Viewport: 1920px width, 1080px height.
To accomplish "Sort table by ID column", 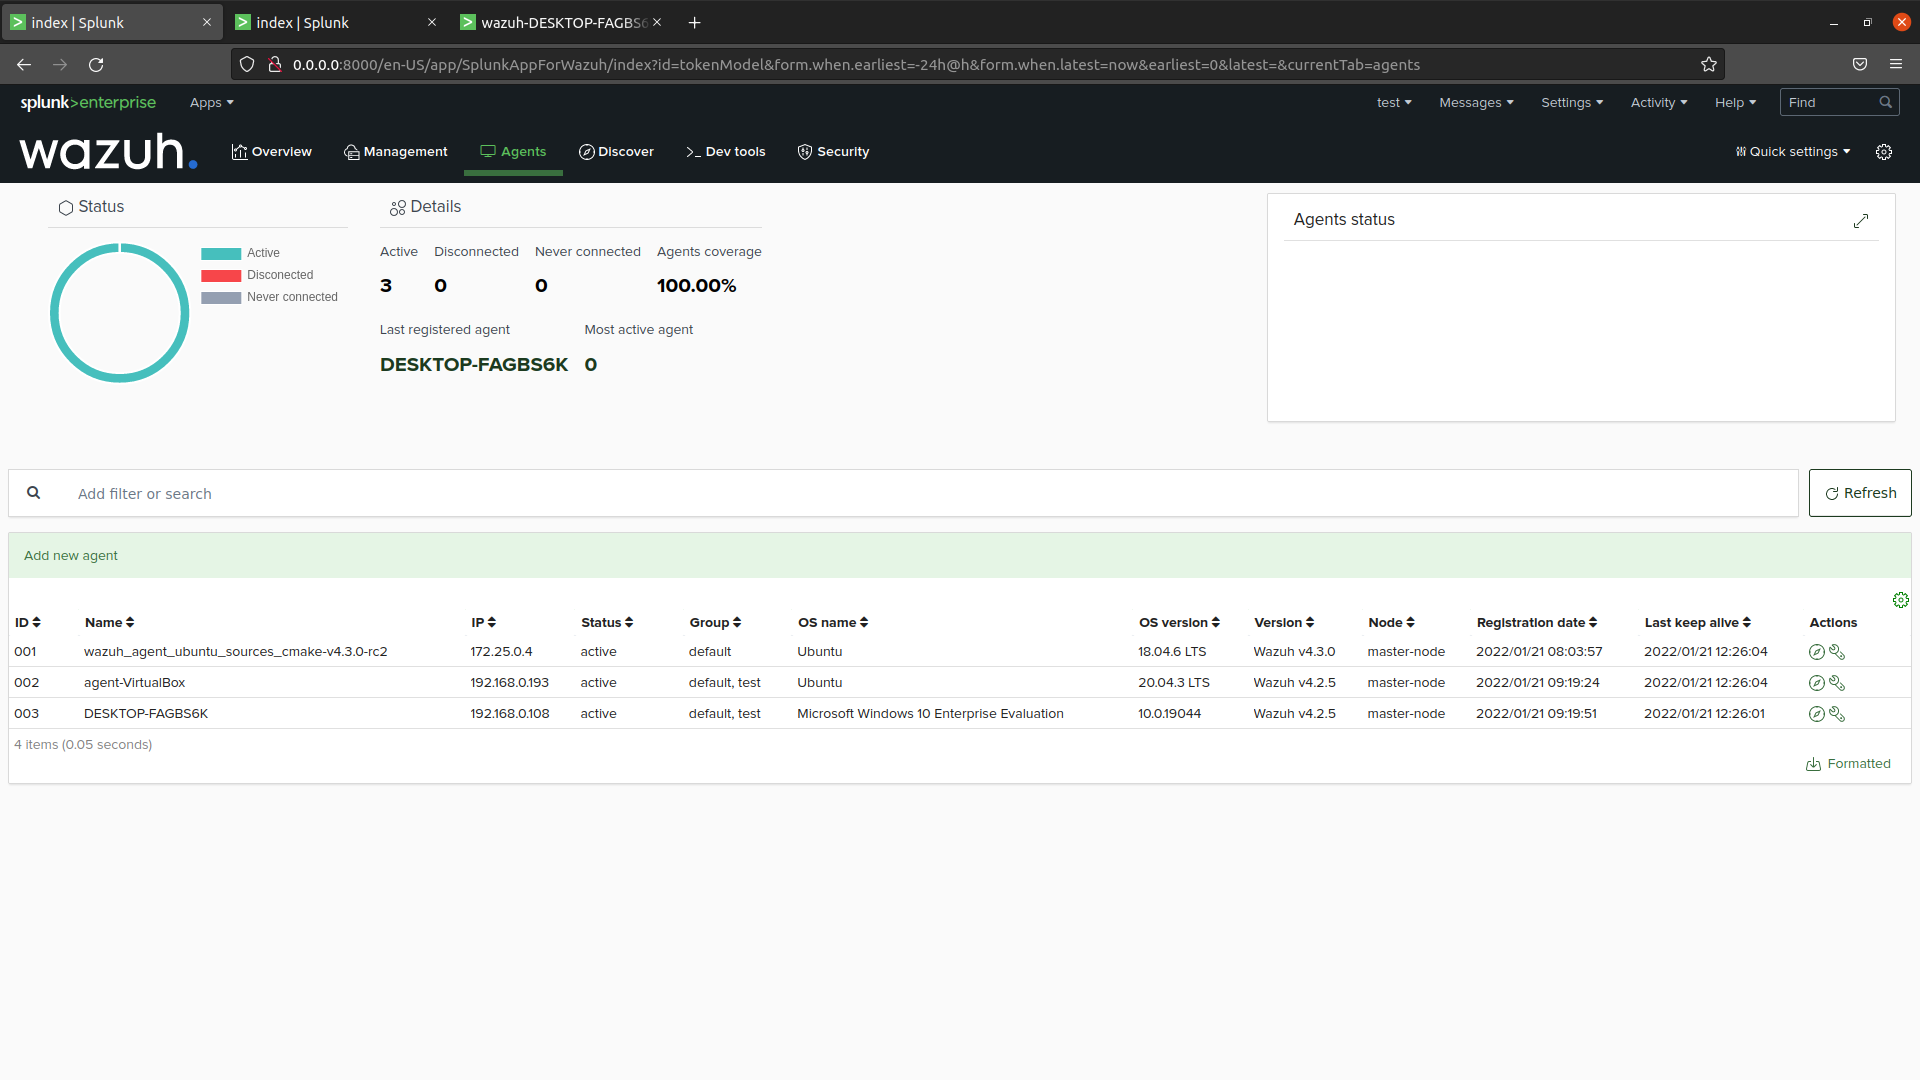I will tap(28, 623).
